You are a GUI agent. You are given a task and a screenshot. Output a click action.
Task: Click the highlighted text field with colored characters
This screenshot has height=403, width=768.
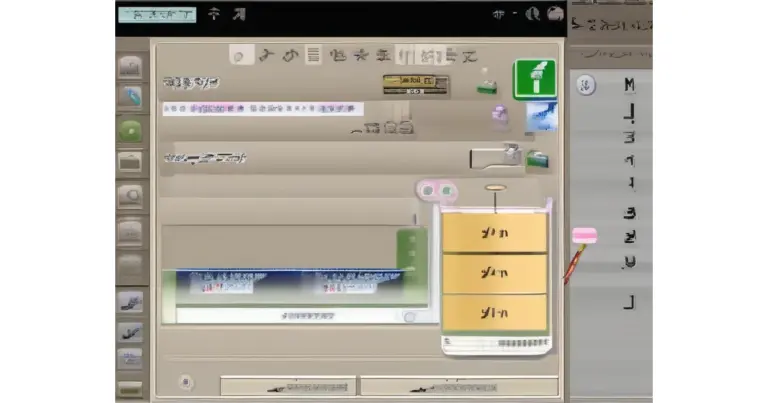(x=263, y=109)
